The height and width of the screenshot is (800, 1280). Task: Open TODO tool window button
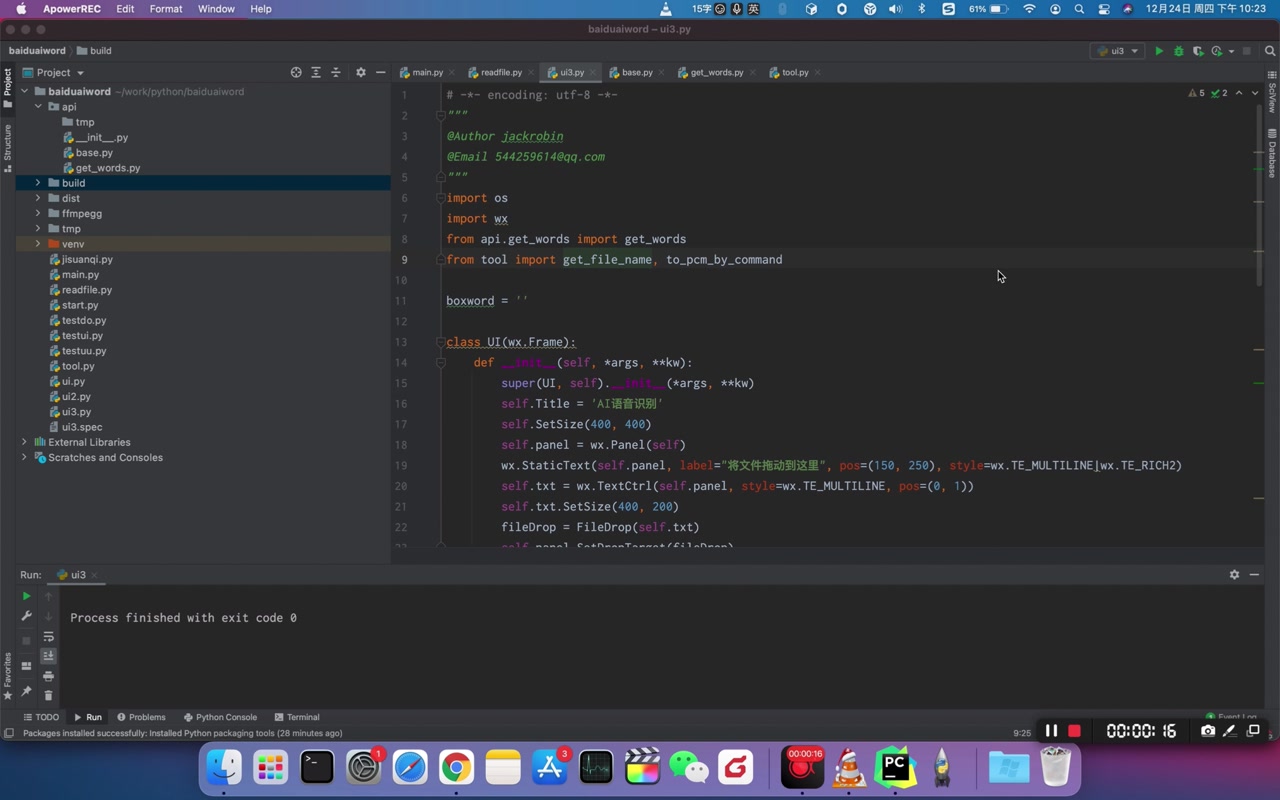41,717
